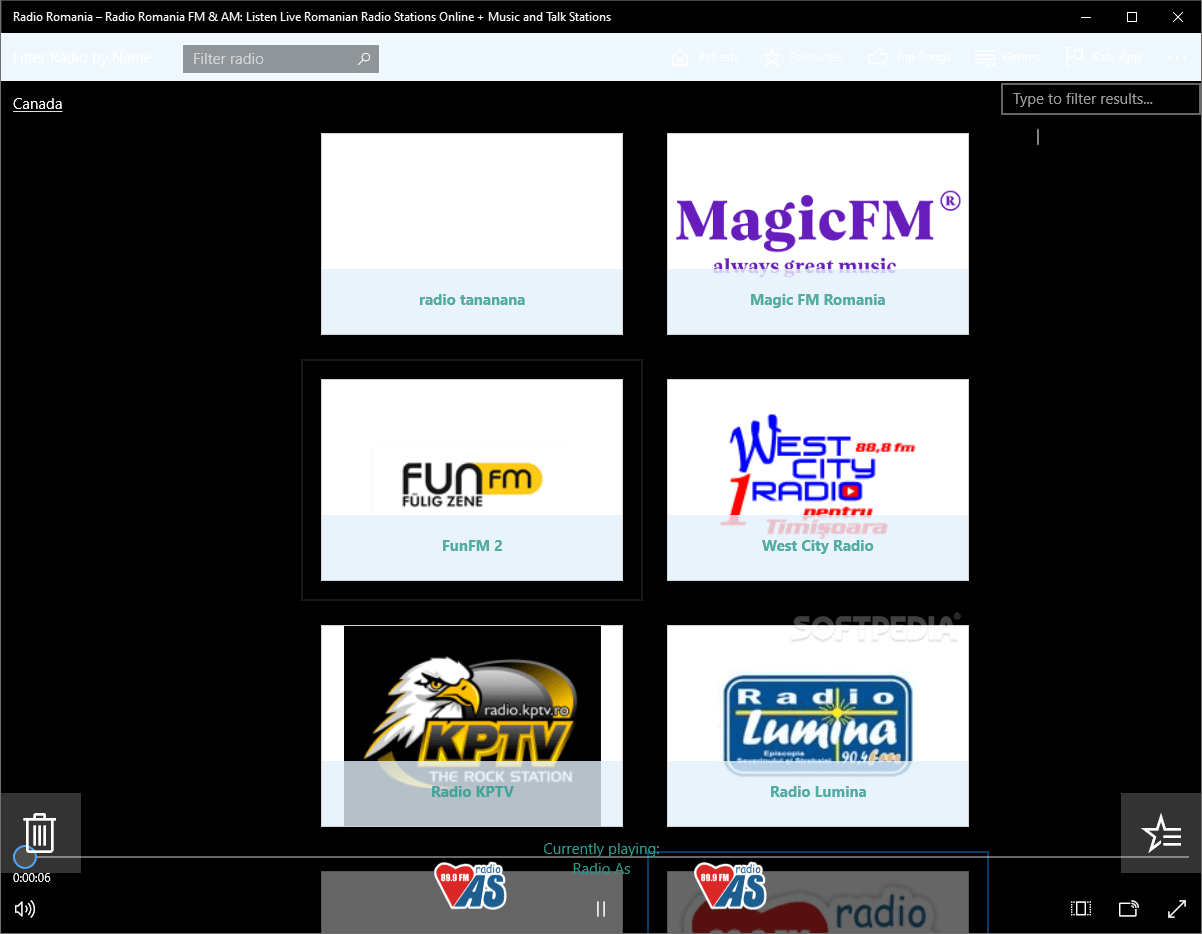Mark the current station as favourite
This screenshot has height=934, width=1202.
pyautogui.click(x=1161, y=832)
